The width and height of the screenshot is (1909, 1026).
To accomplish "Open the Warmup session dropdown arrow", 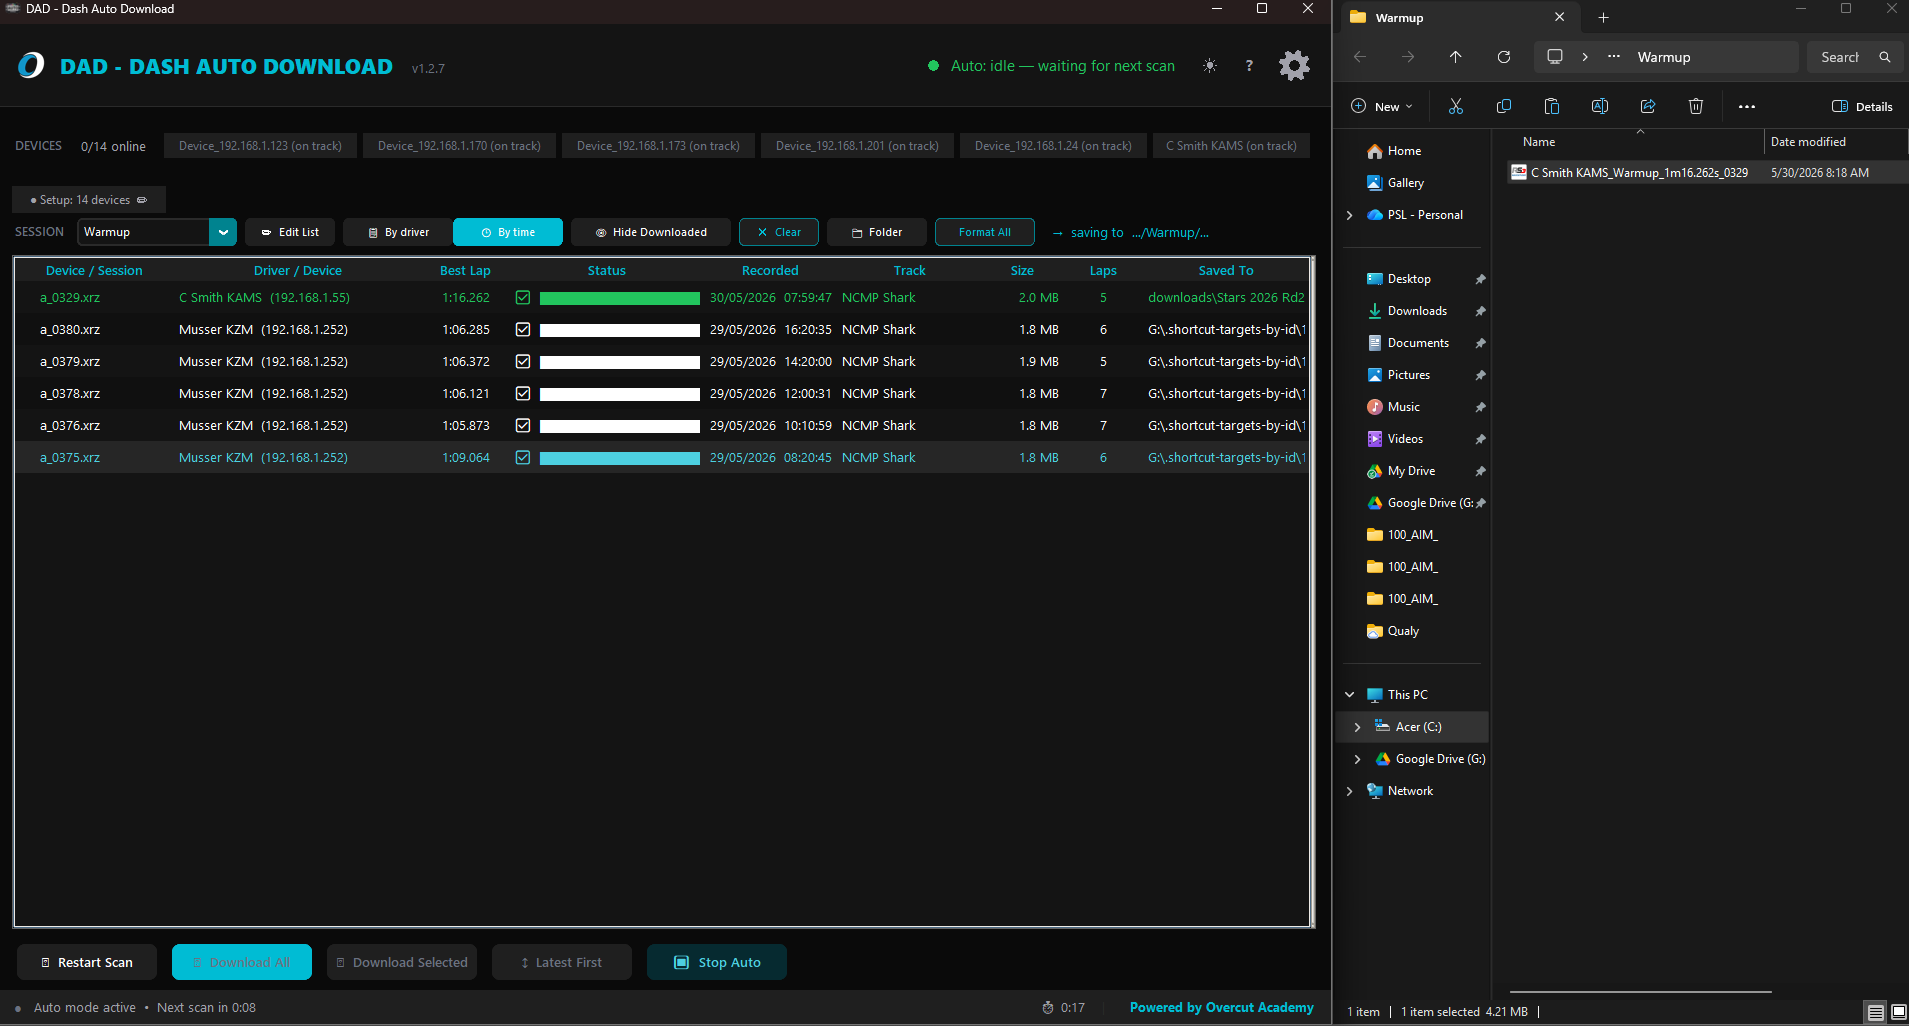I will [x=223, y=232].
